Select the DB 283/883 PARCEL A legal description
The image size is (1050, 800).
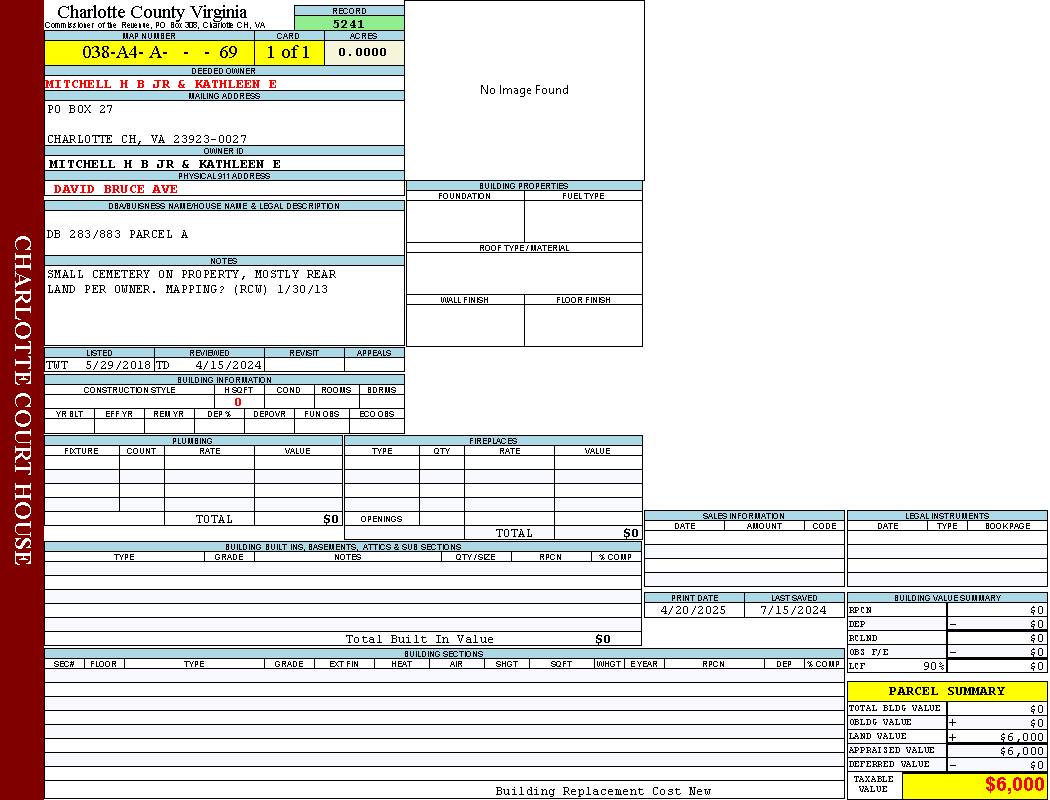point(117,234)
